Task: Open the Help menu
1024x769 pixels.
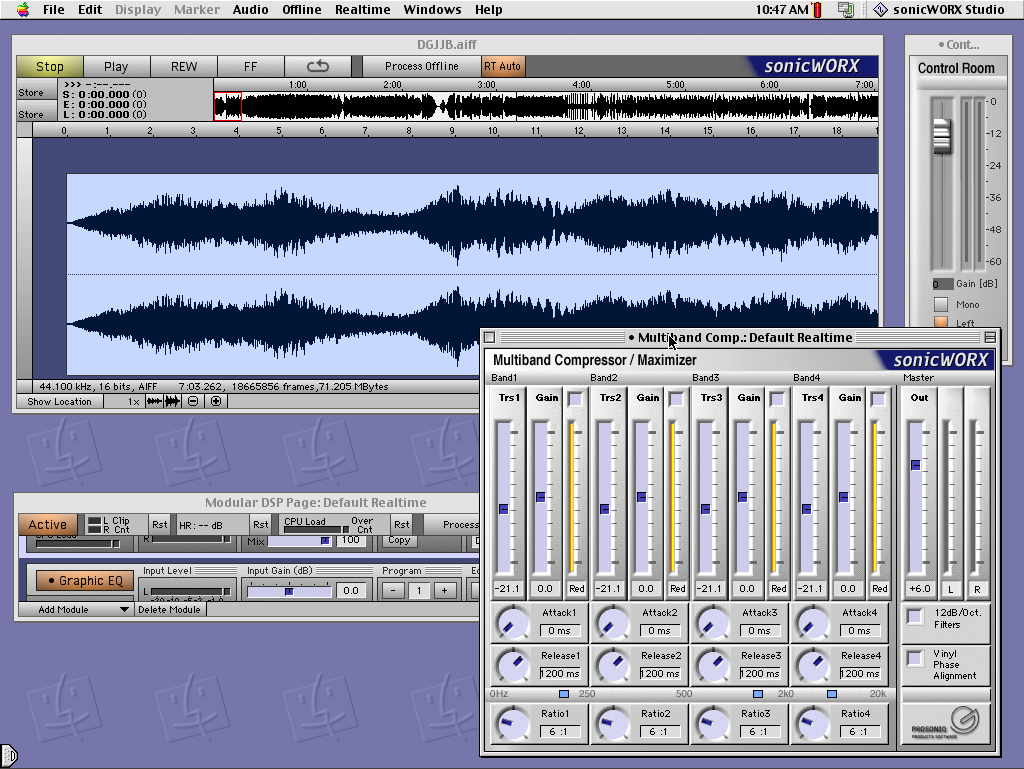Action: click(488, 9)
